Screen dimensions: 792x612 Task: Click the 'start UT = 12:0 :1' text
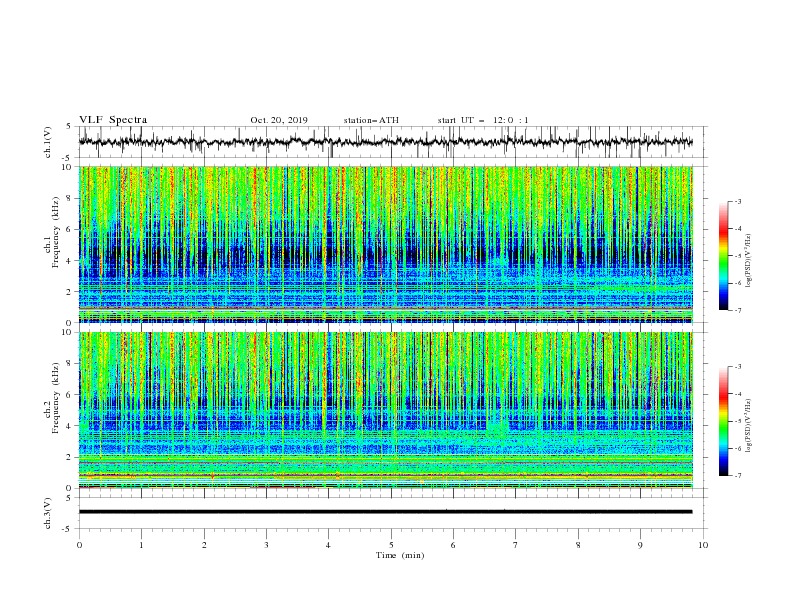coord(483,120)
